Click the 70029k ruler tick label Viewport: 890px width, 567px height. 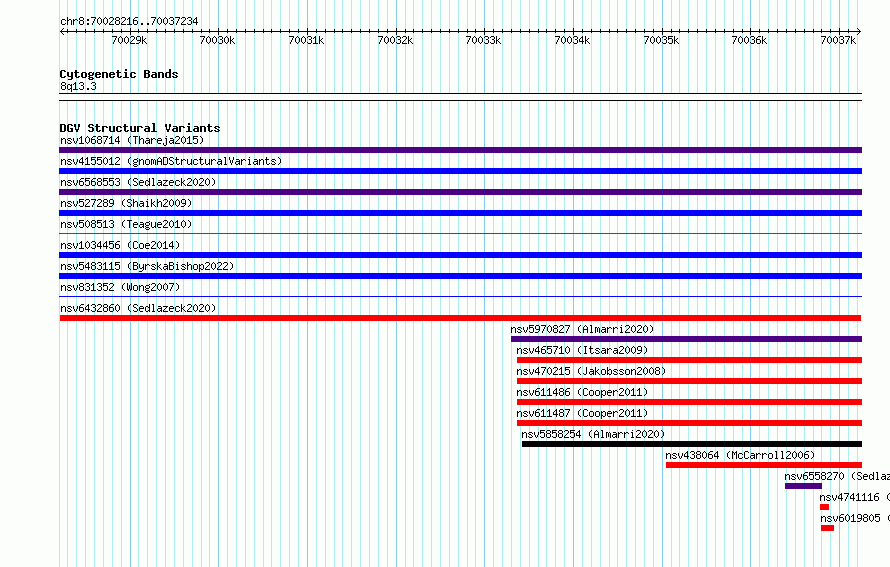tap(129, 40)
